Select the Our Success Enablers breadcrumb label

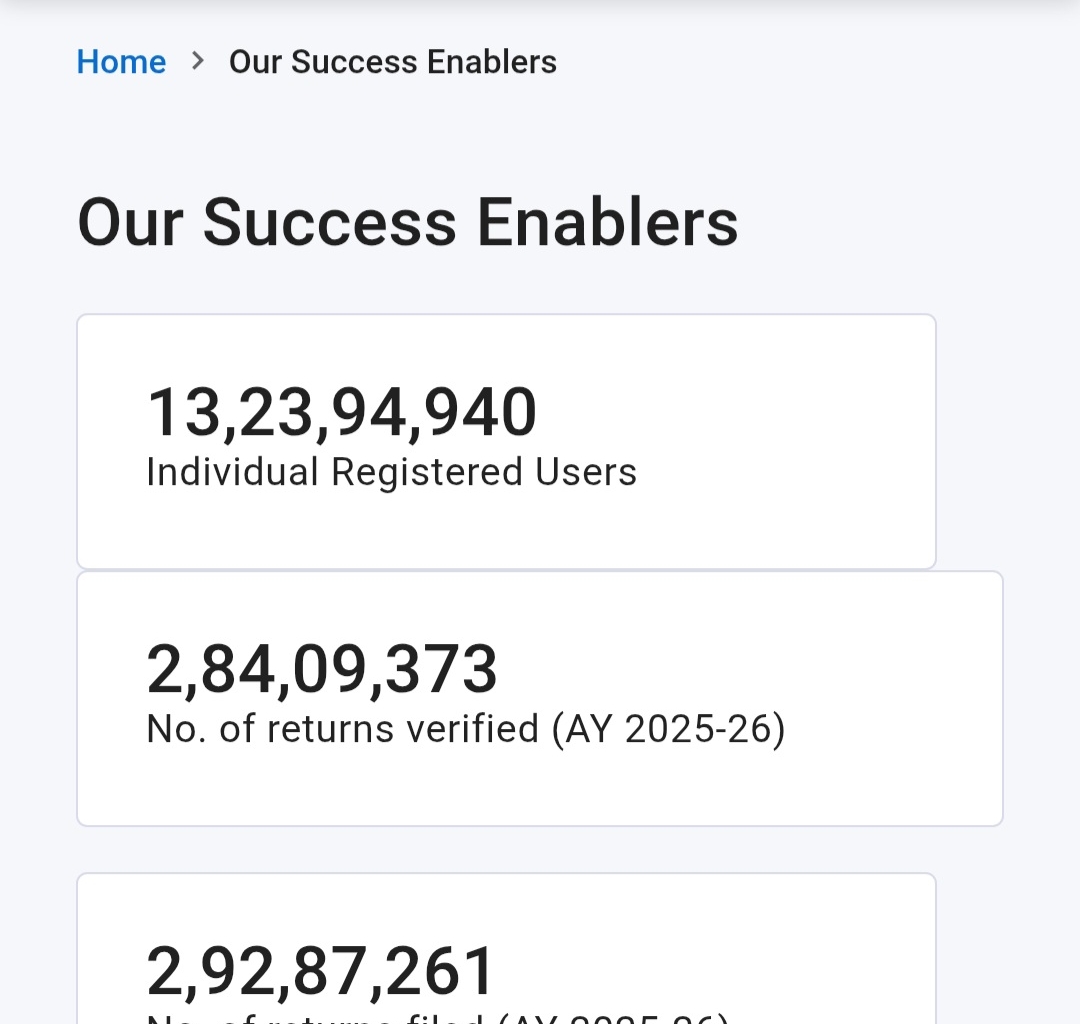[x=393, y=61]
